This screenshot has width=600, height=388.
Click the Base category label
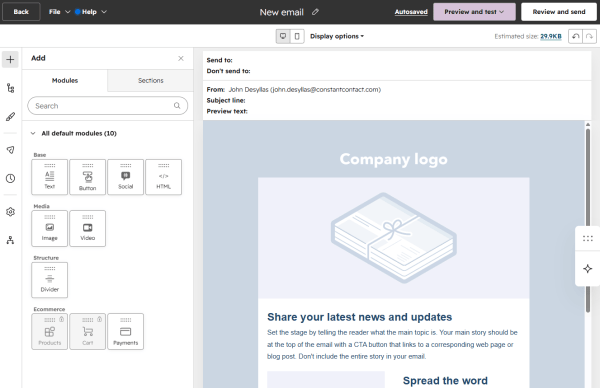[x=40, y=155]
